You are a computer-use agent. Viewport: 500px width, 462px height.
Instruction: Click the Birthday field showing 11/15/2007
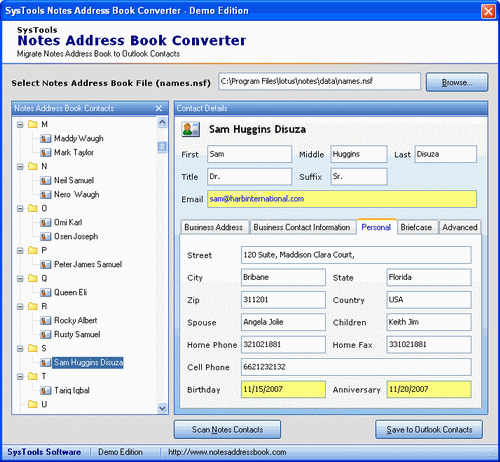283,389
